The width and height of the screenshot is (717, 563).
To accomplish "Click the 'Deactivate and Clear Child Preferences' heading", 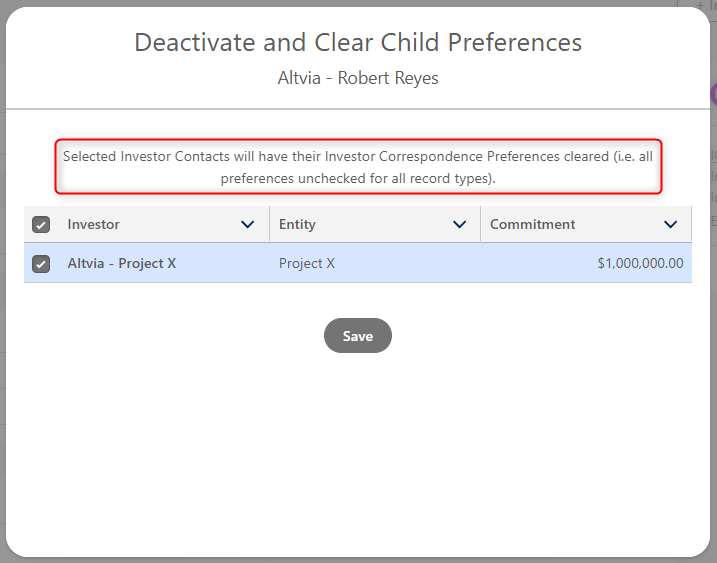I will point(358,43).
